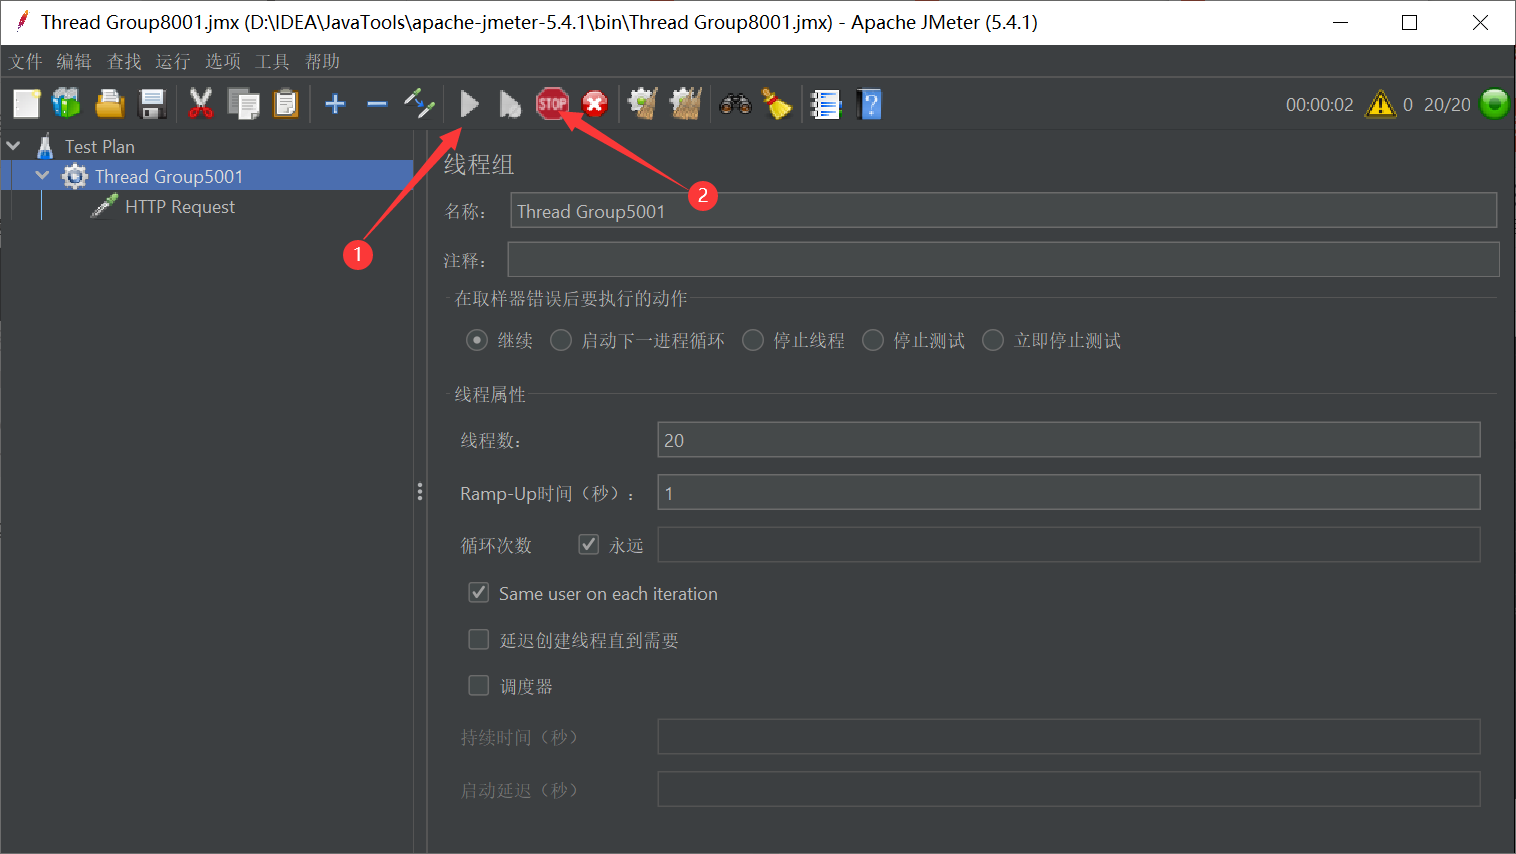This screenshot has width=1516, height=854.
Task: Start test without pauses
Action: click(x=510, y=103)
